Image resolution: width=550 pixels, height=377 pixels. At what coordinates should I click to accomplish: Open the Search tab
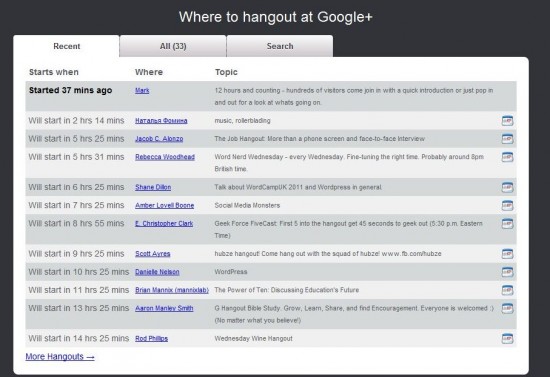280,46
